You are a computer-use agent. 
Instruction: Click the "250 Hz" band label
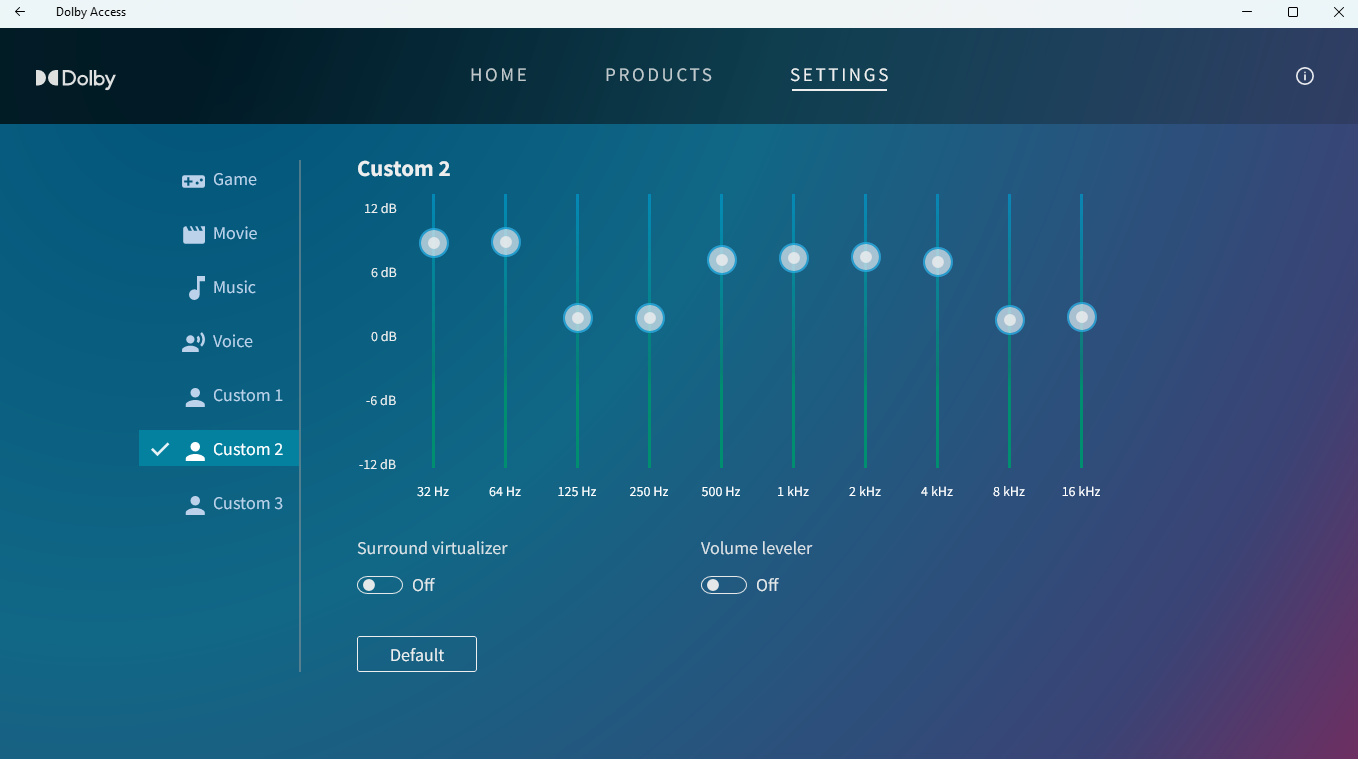click(649, 491)
